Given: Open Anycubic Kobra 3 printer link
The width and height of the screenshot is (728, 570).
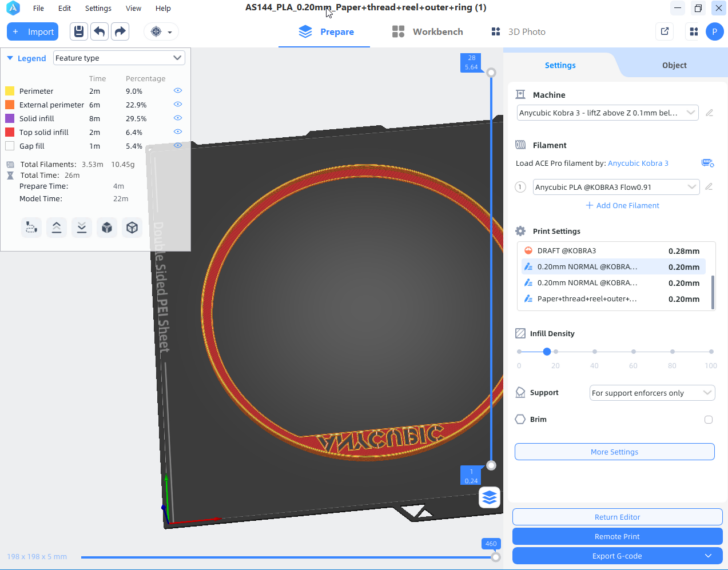Looking at the screenshot, I should pos(638,163).
